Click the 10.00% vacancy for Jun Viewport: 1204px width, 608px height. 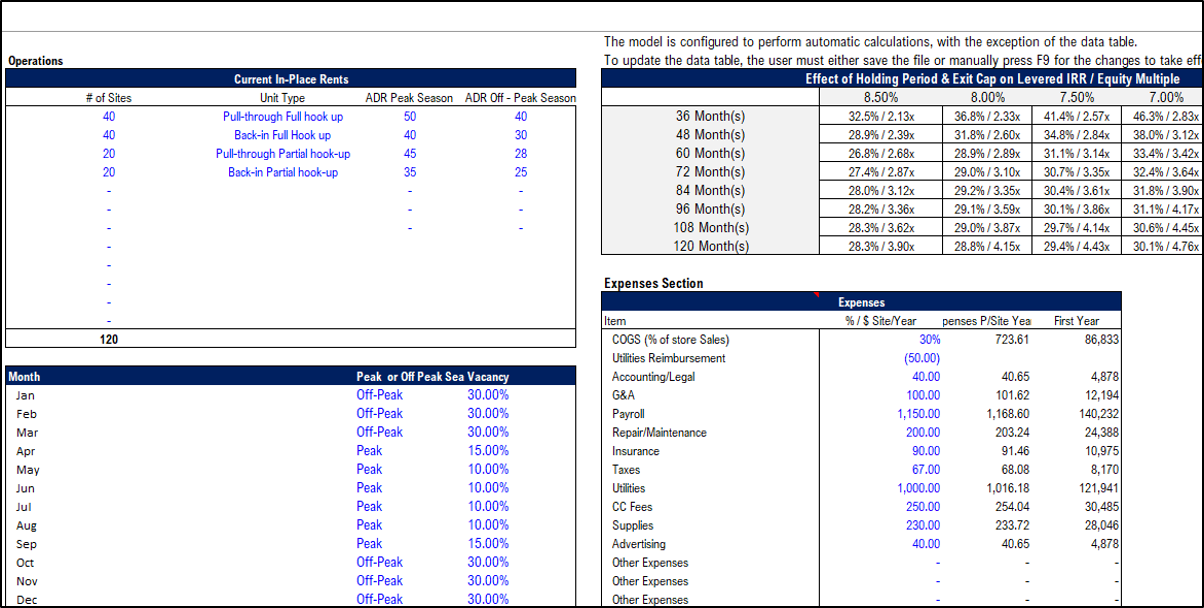488,488
